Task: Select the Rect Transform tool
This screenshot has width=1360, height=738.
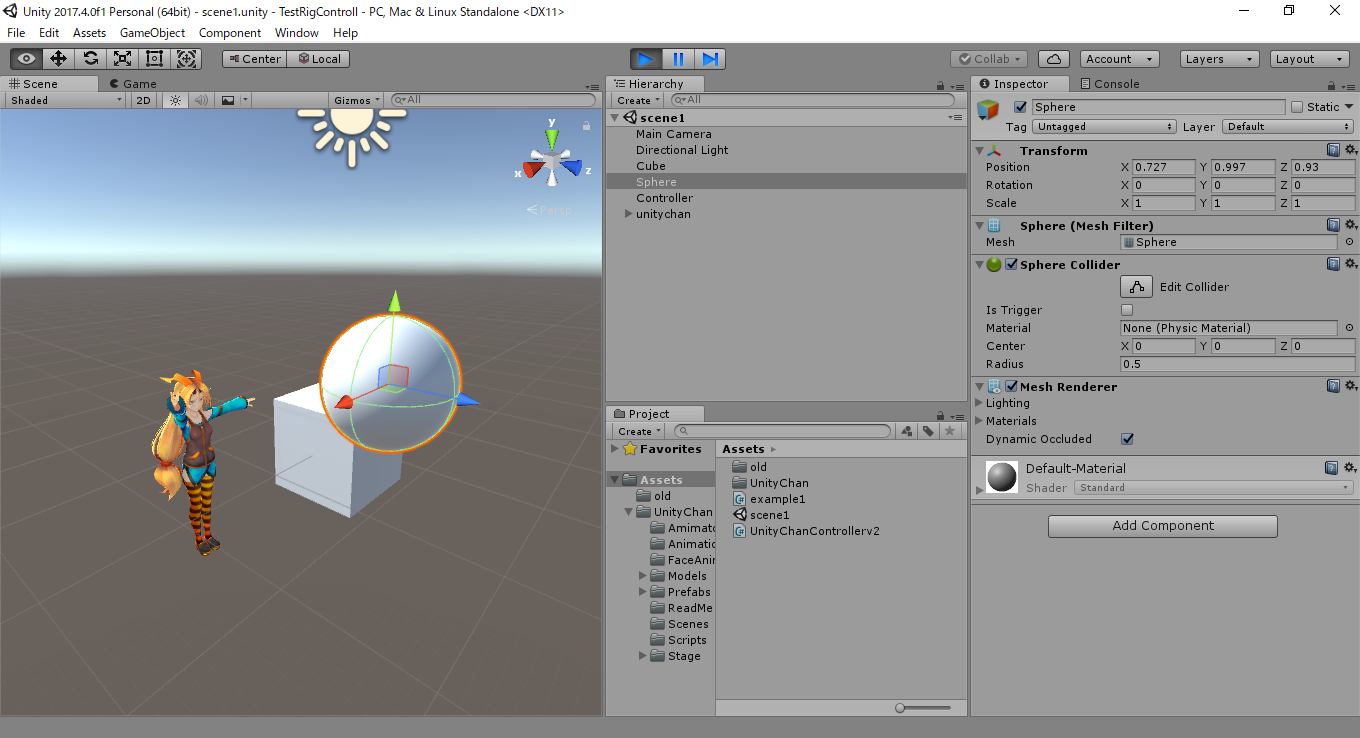Action: click(154, 59)
